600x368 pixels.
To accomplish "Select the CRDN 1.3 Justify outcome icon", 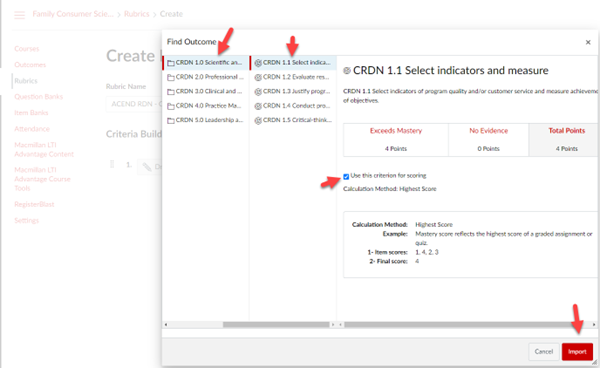I will tap(258, 92).
